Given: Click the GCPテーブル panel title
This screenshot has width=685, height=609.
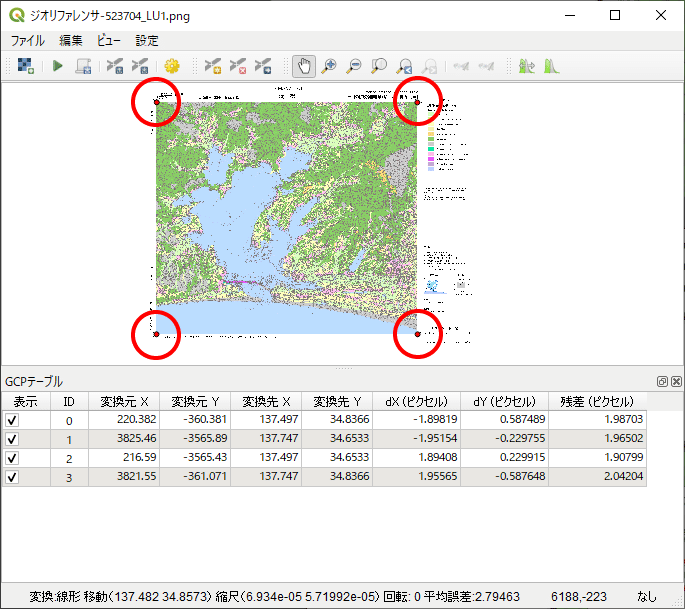Looking at the screenshot, I should [34, 382].
